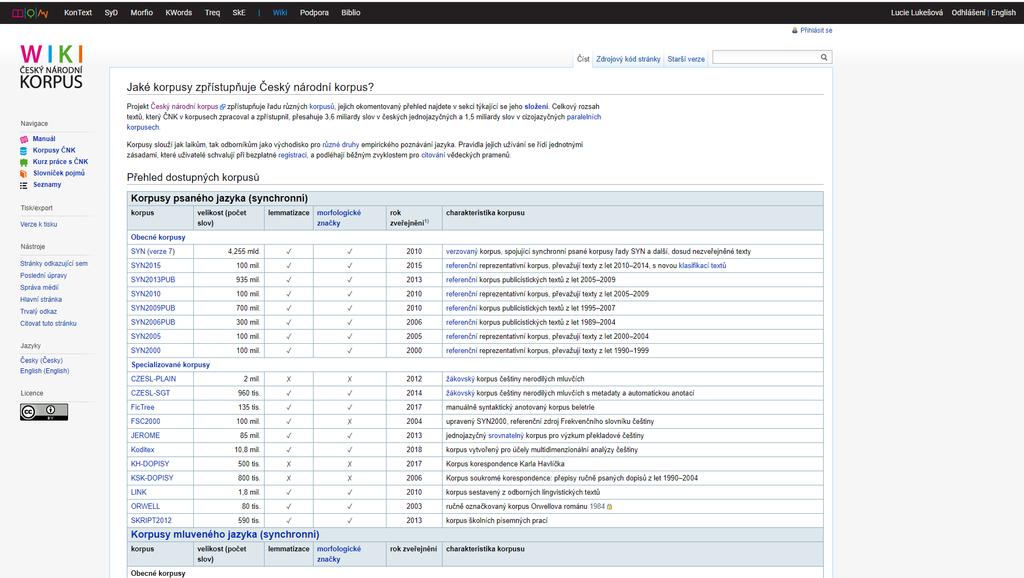Open the CZESL-PLAIN corpus link
The width and height of the screenshot is (1024, 578).
(153, 379)
